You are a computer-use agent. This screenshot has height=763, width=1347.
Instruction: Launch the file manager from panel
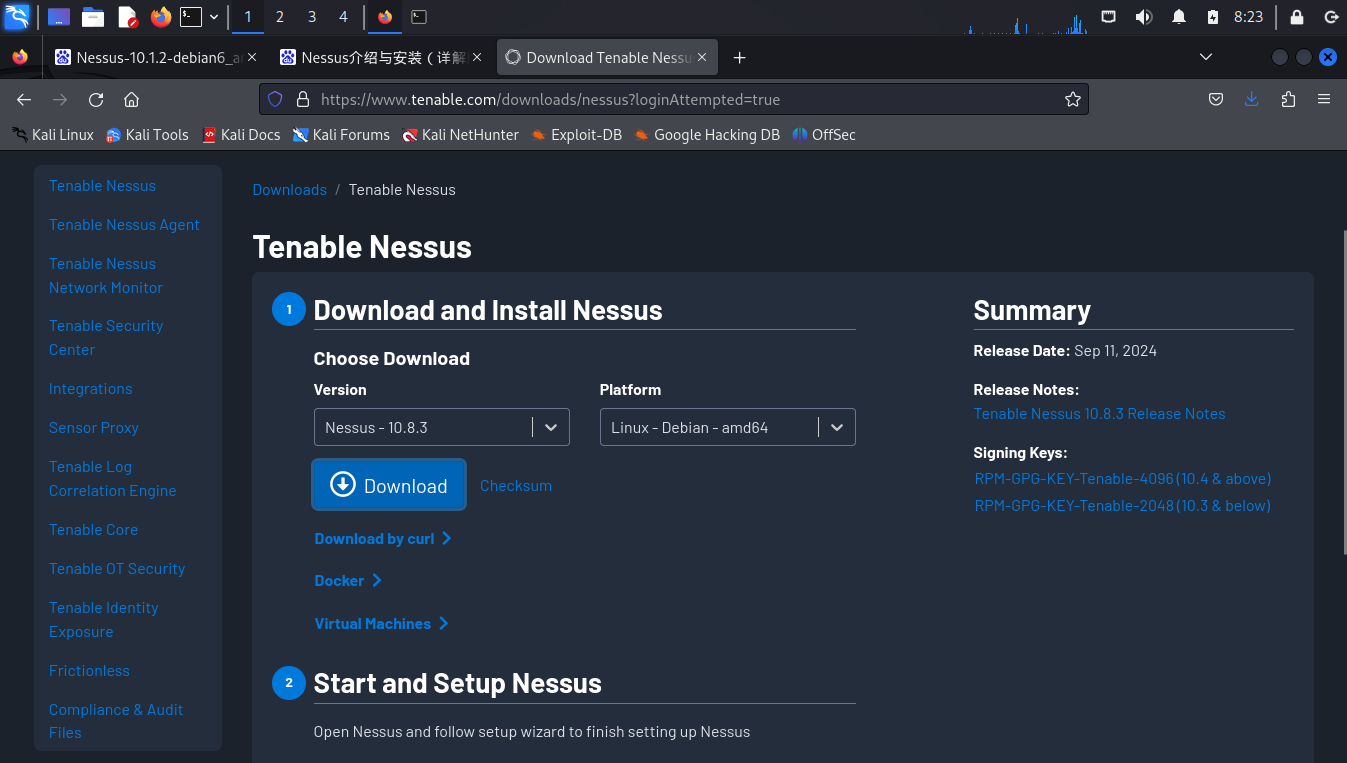93,17
